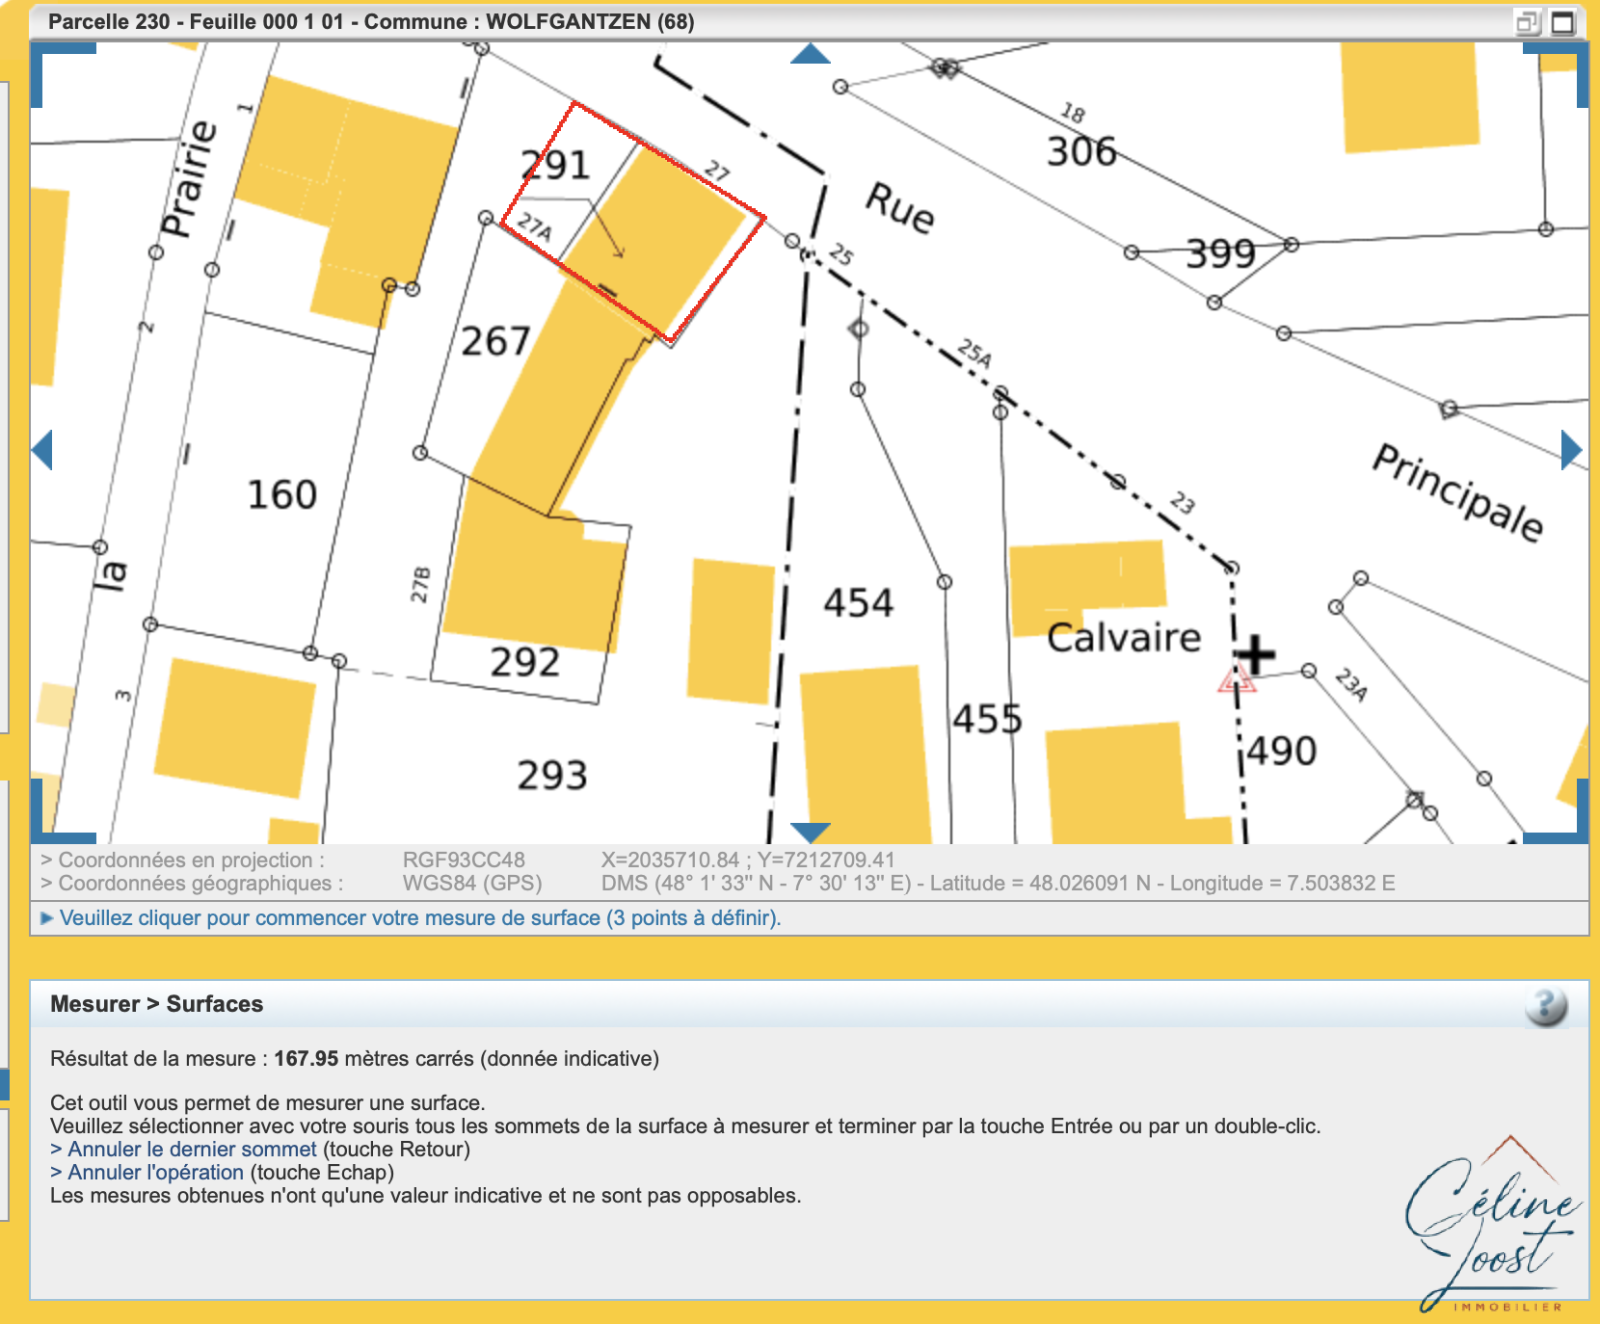Click parcel 454 on the cadastral map

pyautogui.click(x=858, y=603)
